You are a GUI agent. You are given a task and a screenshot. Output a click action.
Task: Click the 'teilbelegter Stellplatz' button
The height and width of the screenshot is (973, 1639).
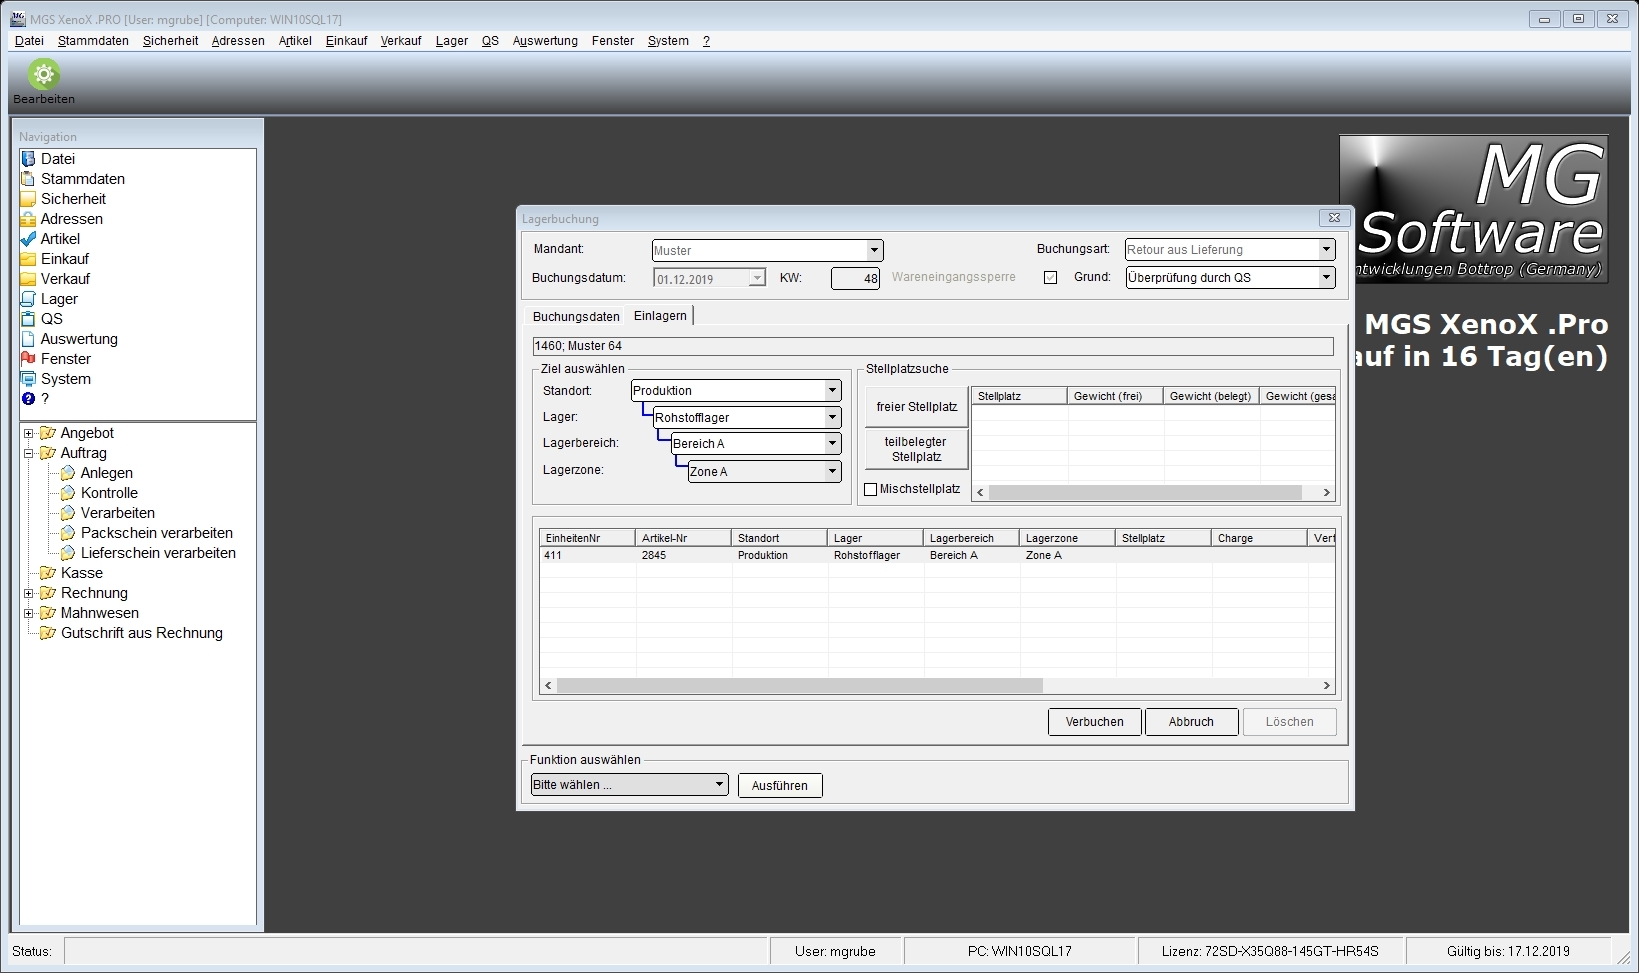click(917, 450)
